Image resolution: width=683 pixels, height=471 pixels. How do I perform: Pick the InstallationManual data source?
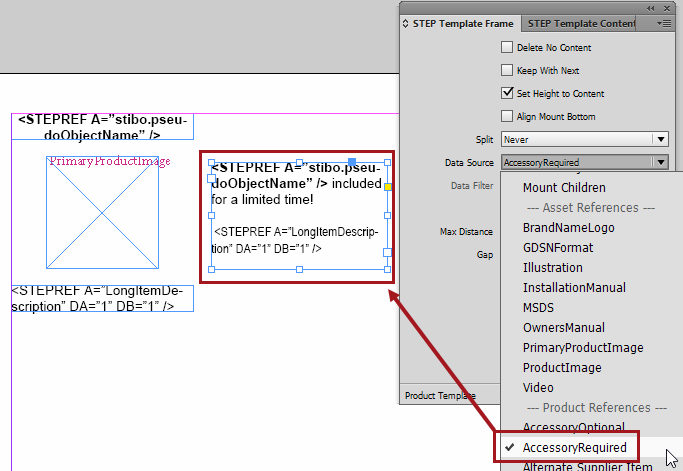point(574,287)
